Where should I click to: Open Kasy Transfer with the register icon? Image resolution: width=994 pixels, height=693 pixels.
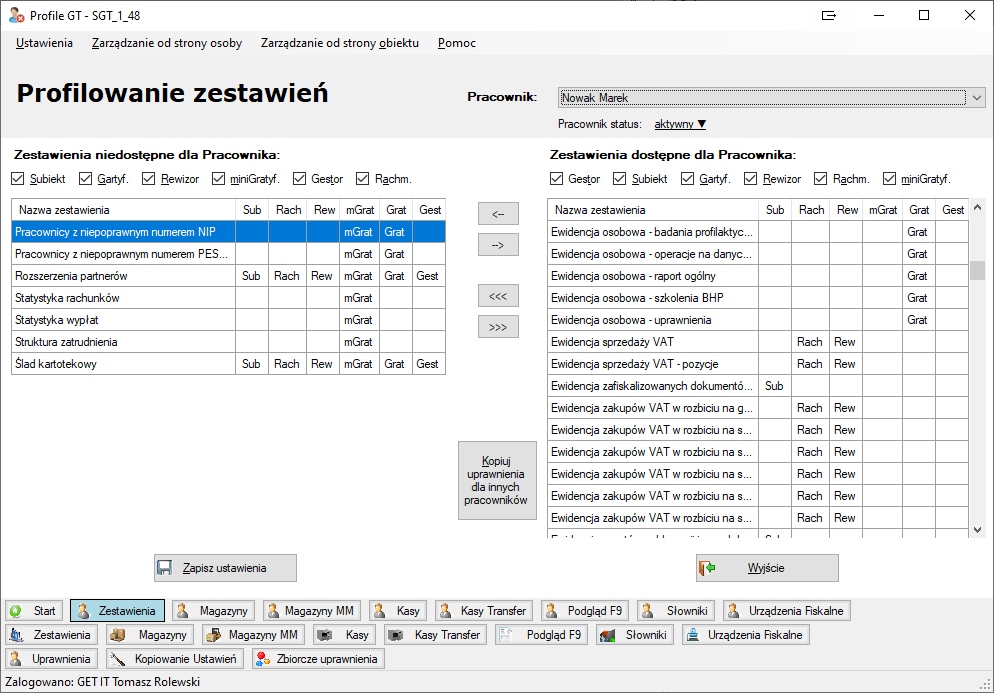pyautogui.click(x=434, y=635)
